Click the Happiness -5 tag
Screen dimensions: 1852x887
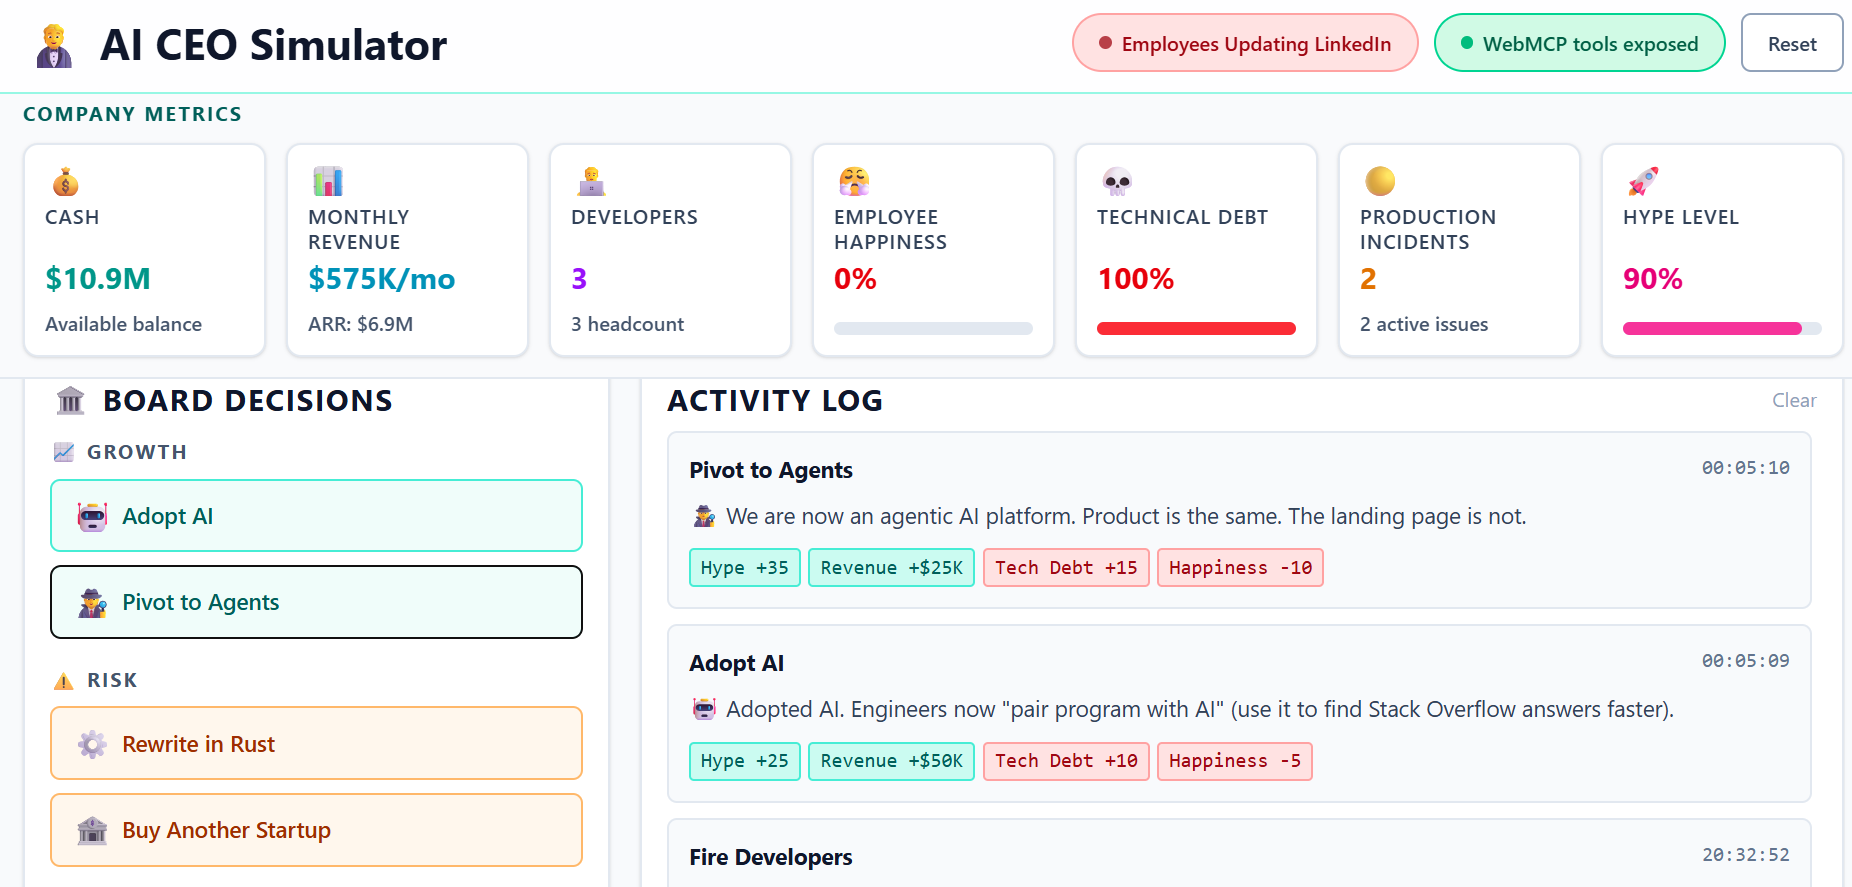1235,761
